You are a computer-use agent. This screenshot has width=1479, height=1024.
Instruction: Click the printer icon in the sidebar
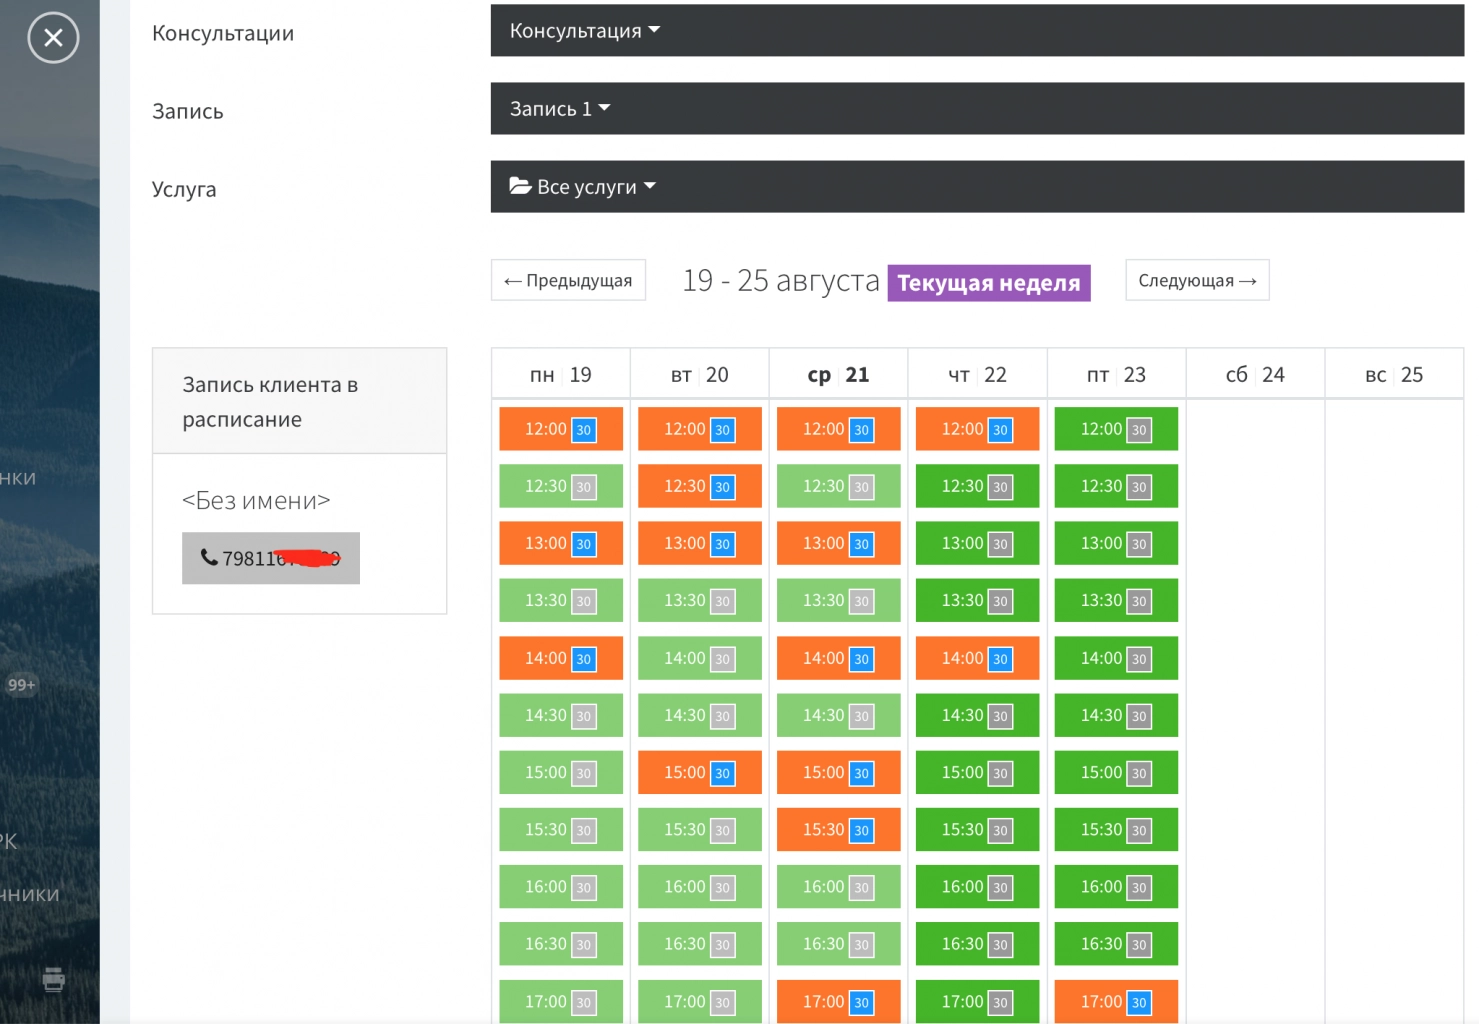click(54, 979)
